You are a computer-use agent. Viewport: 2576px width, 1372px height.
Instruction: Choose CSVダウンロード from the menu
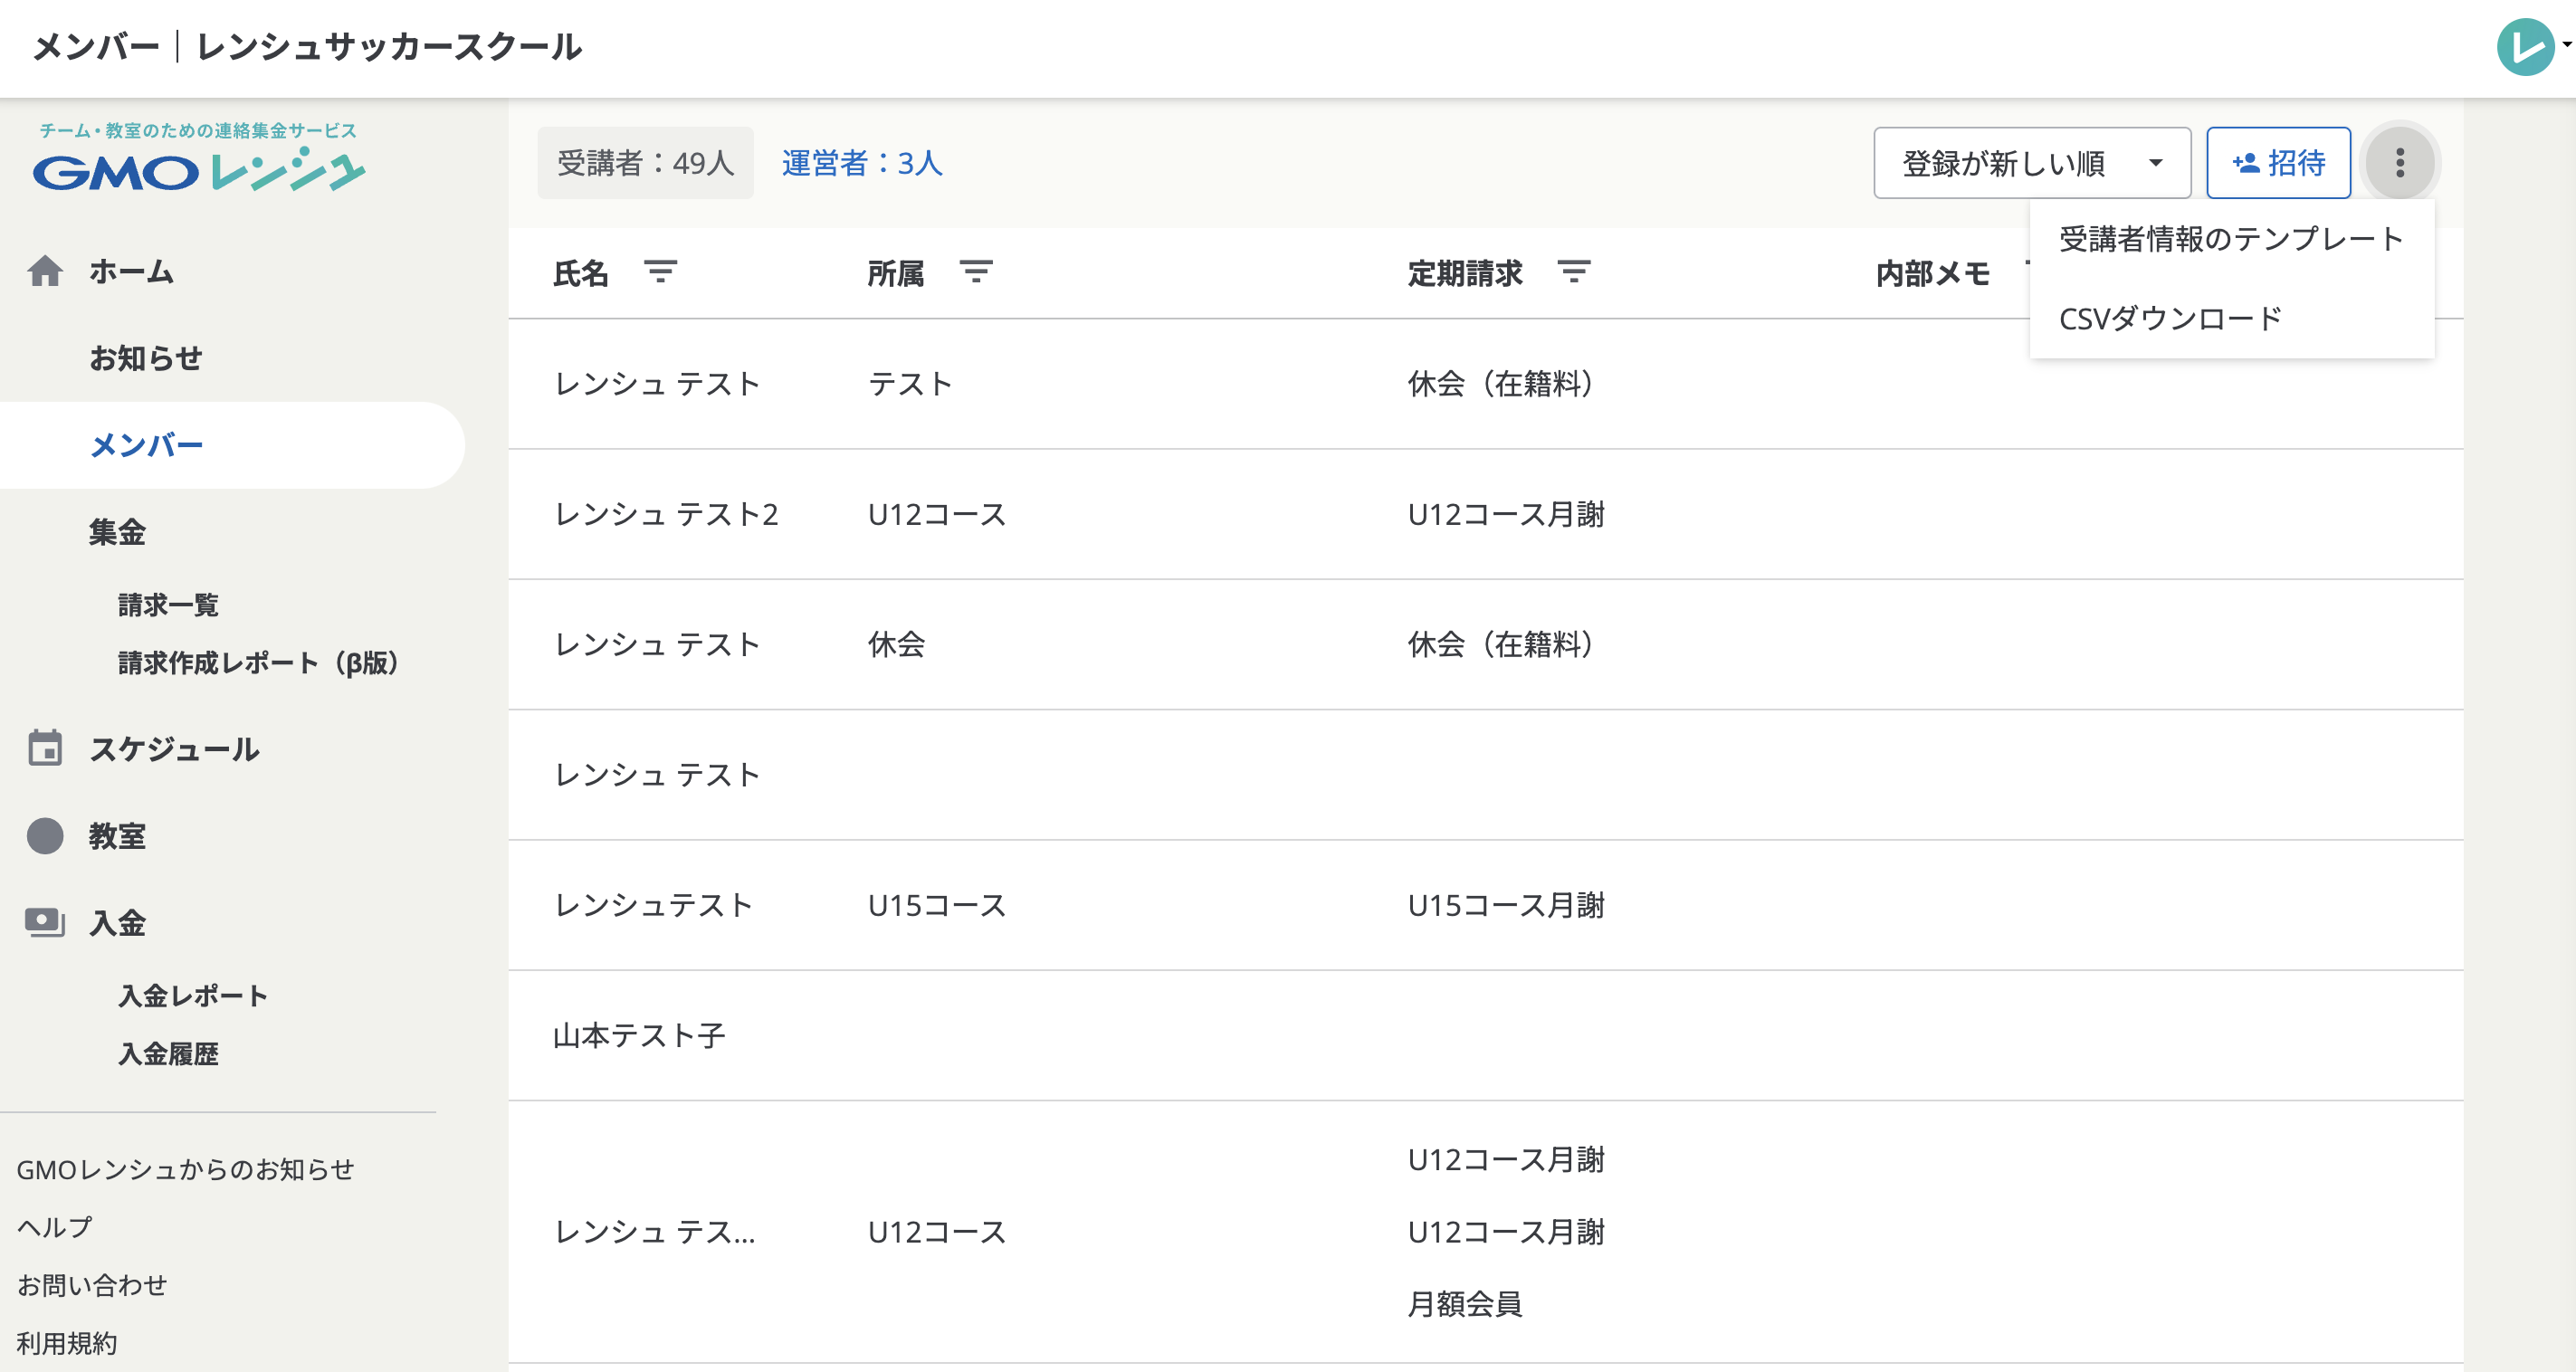point(2170,318)
